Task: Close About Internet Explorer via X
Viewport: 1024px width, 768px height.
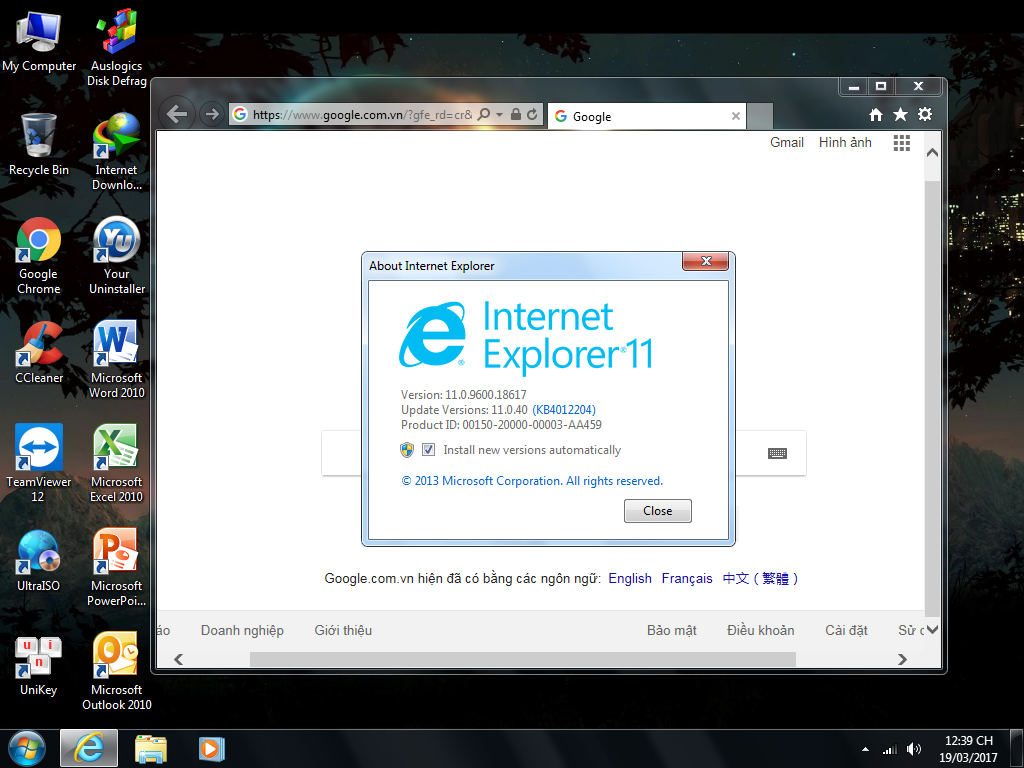Action: (705, 261)
